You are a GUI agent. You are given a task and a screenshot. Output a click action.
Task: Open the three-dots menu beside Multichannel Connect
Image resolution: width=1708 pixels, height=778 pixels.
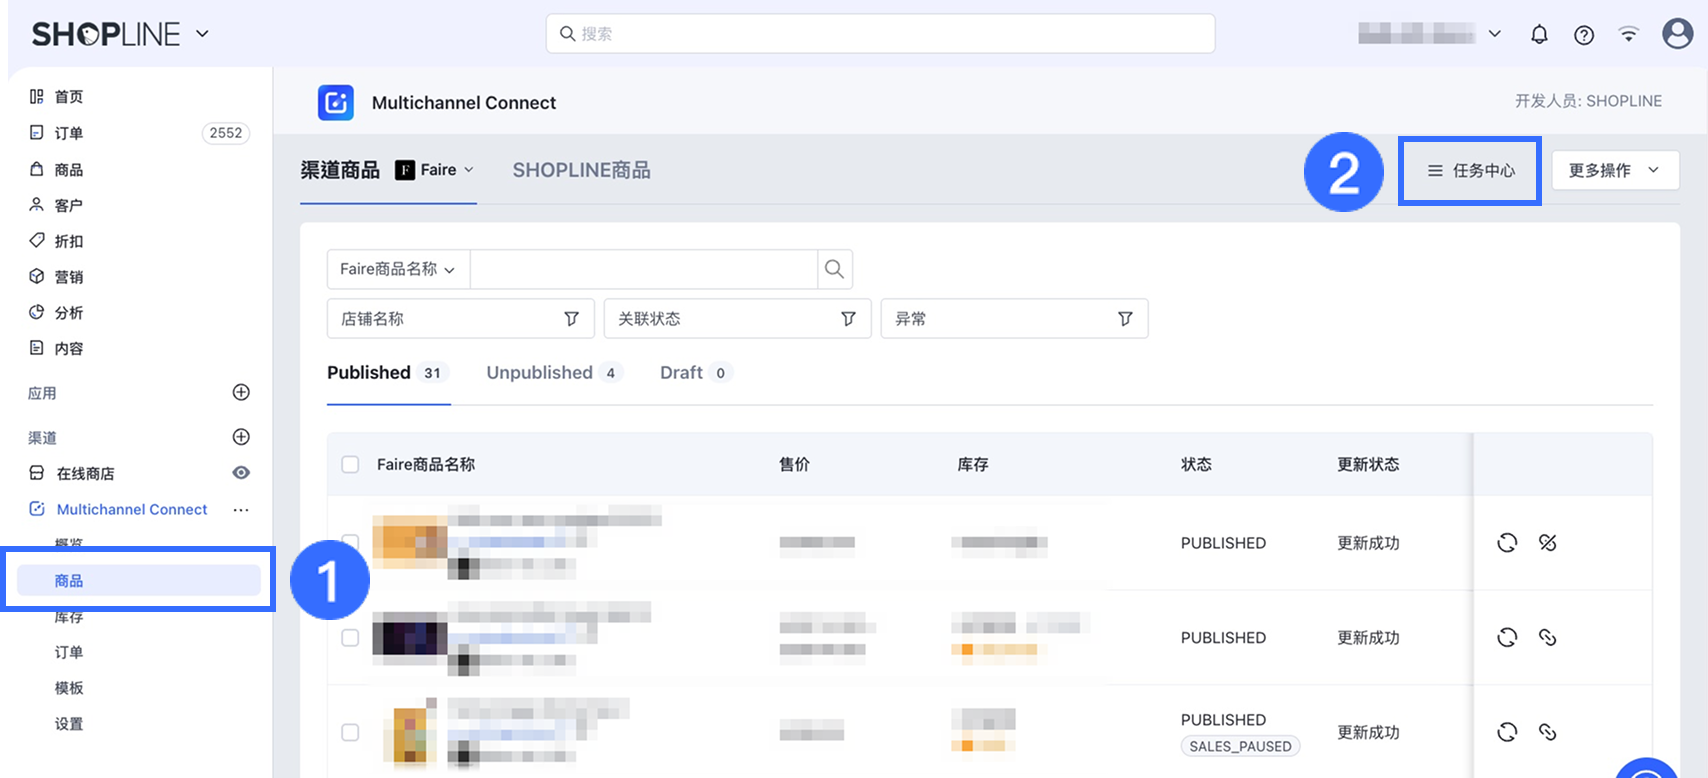pyautogui.click(x=241, y=510)
